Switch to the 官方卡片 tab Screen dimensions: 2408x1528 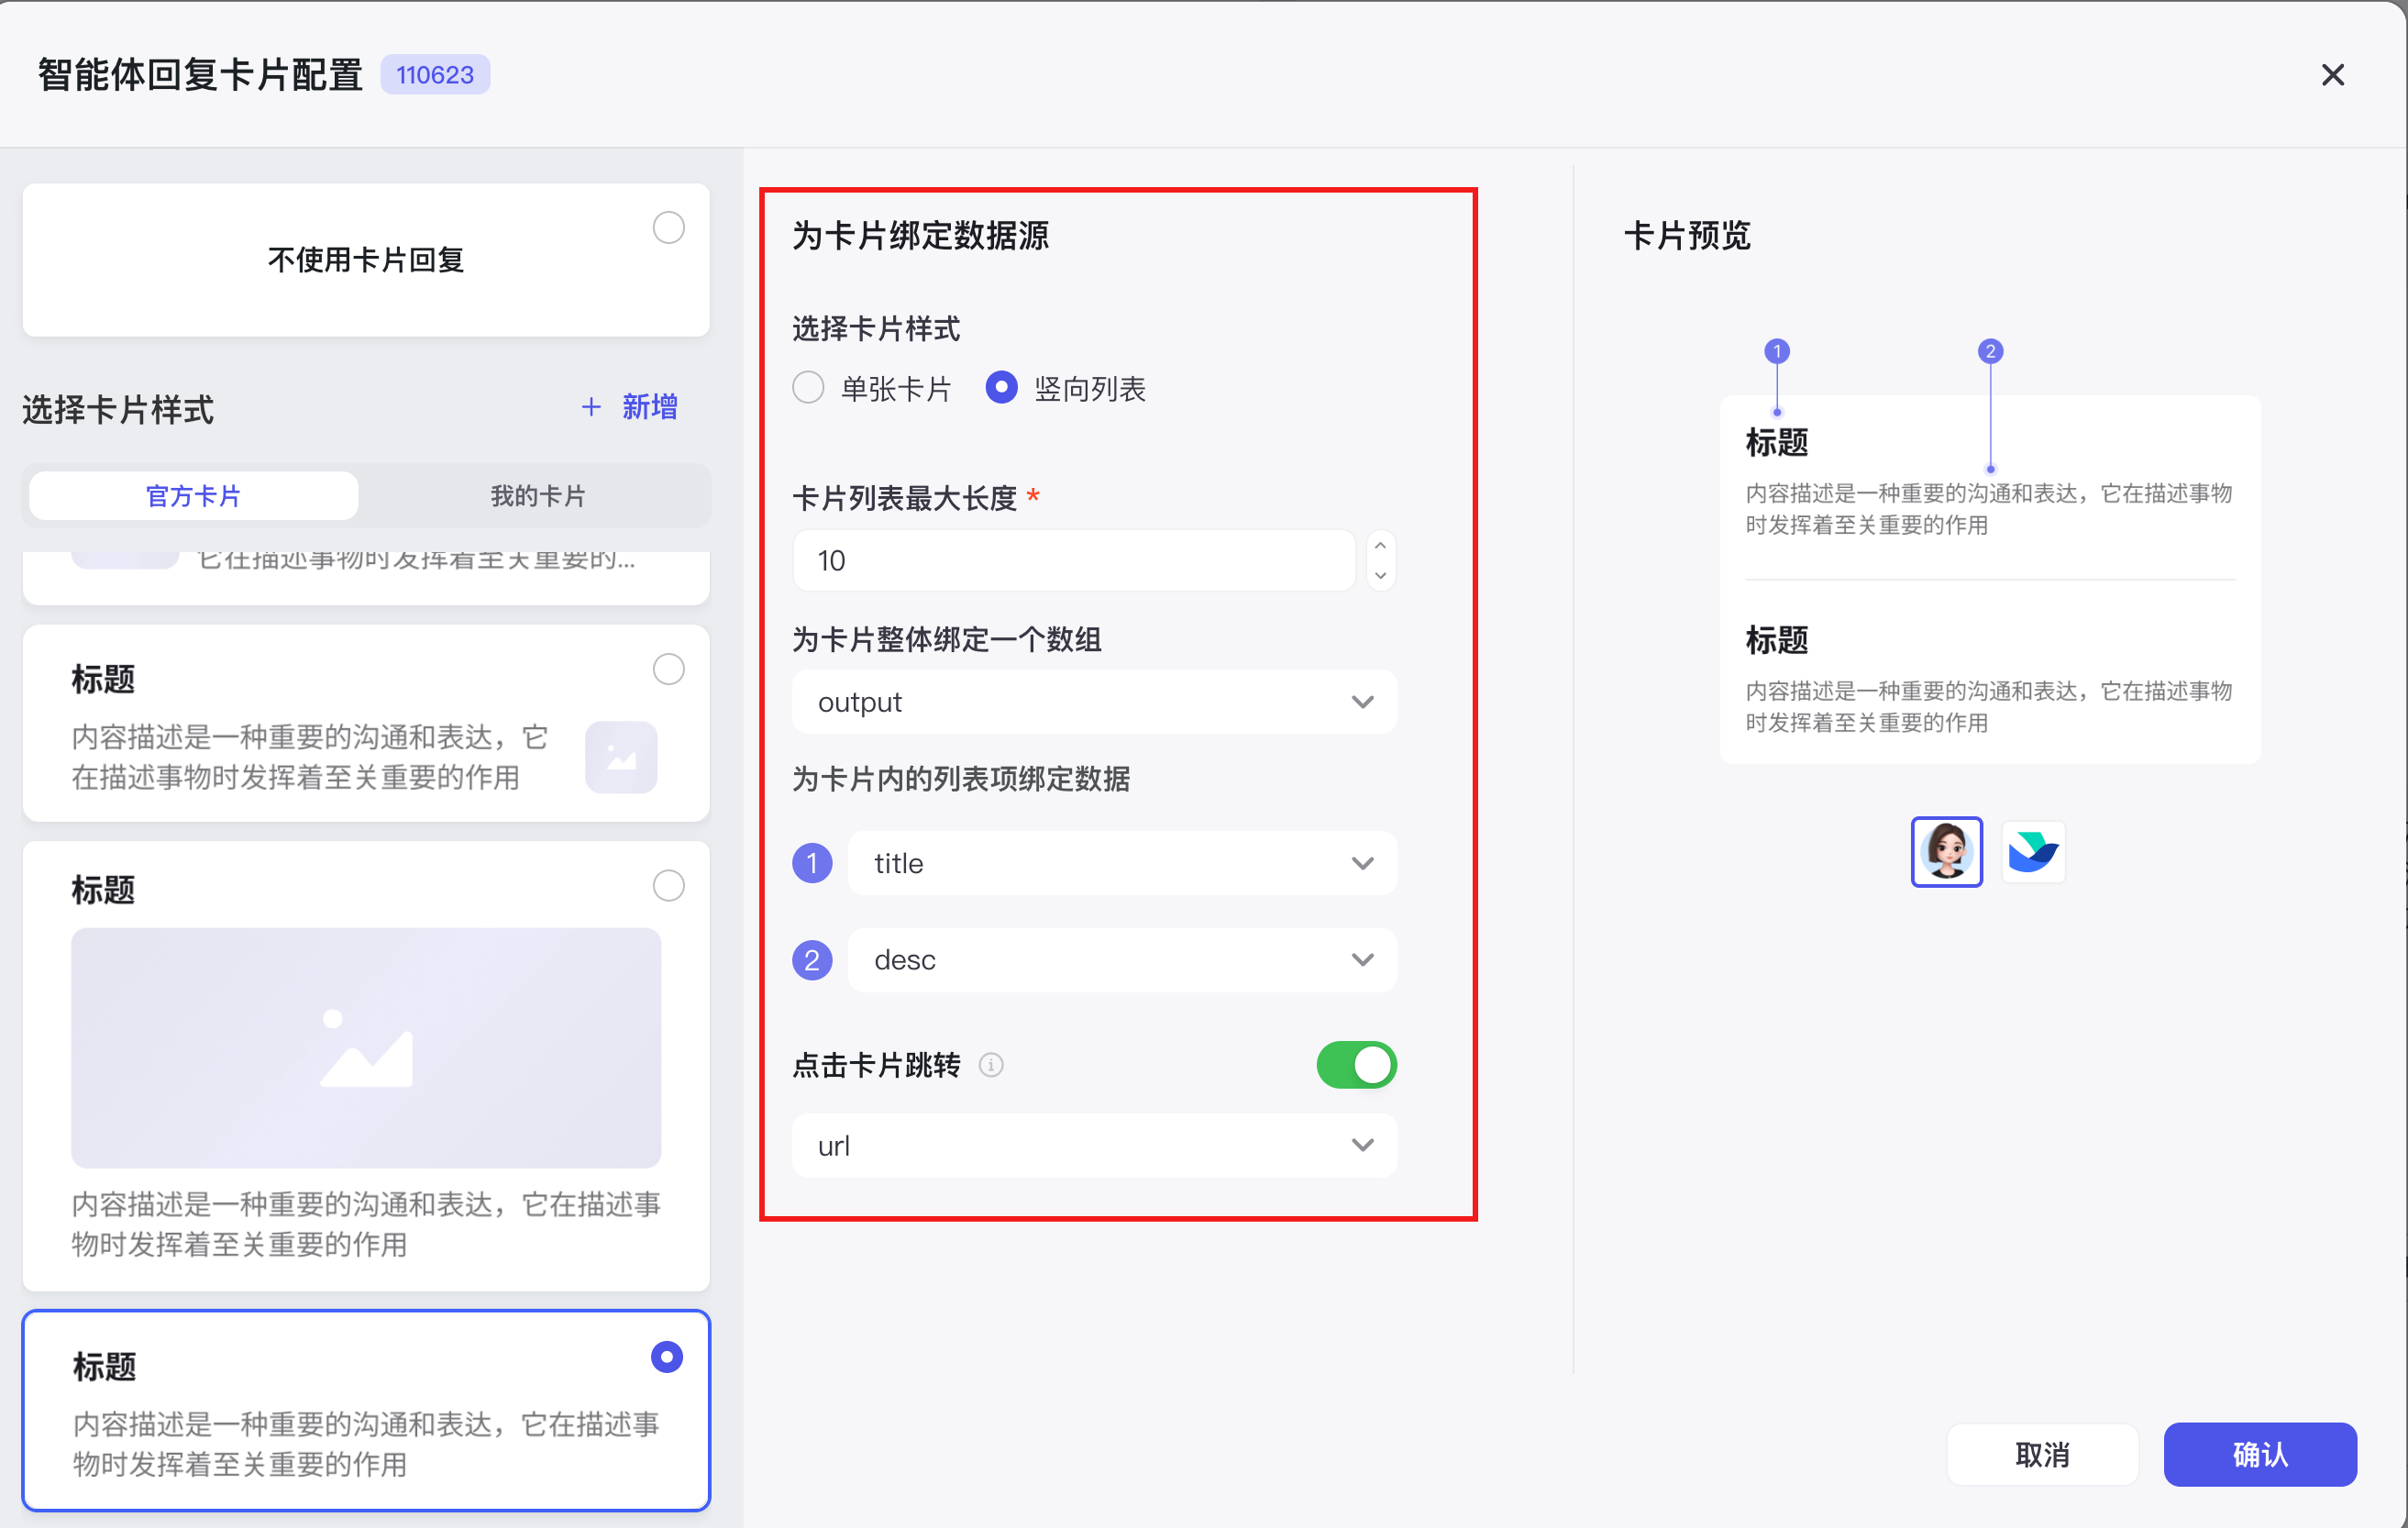tap(193, 495)
